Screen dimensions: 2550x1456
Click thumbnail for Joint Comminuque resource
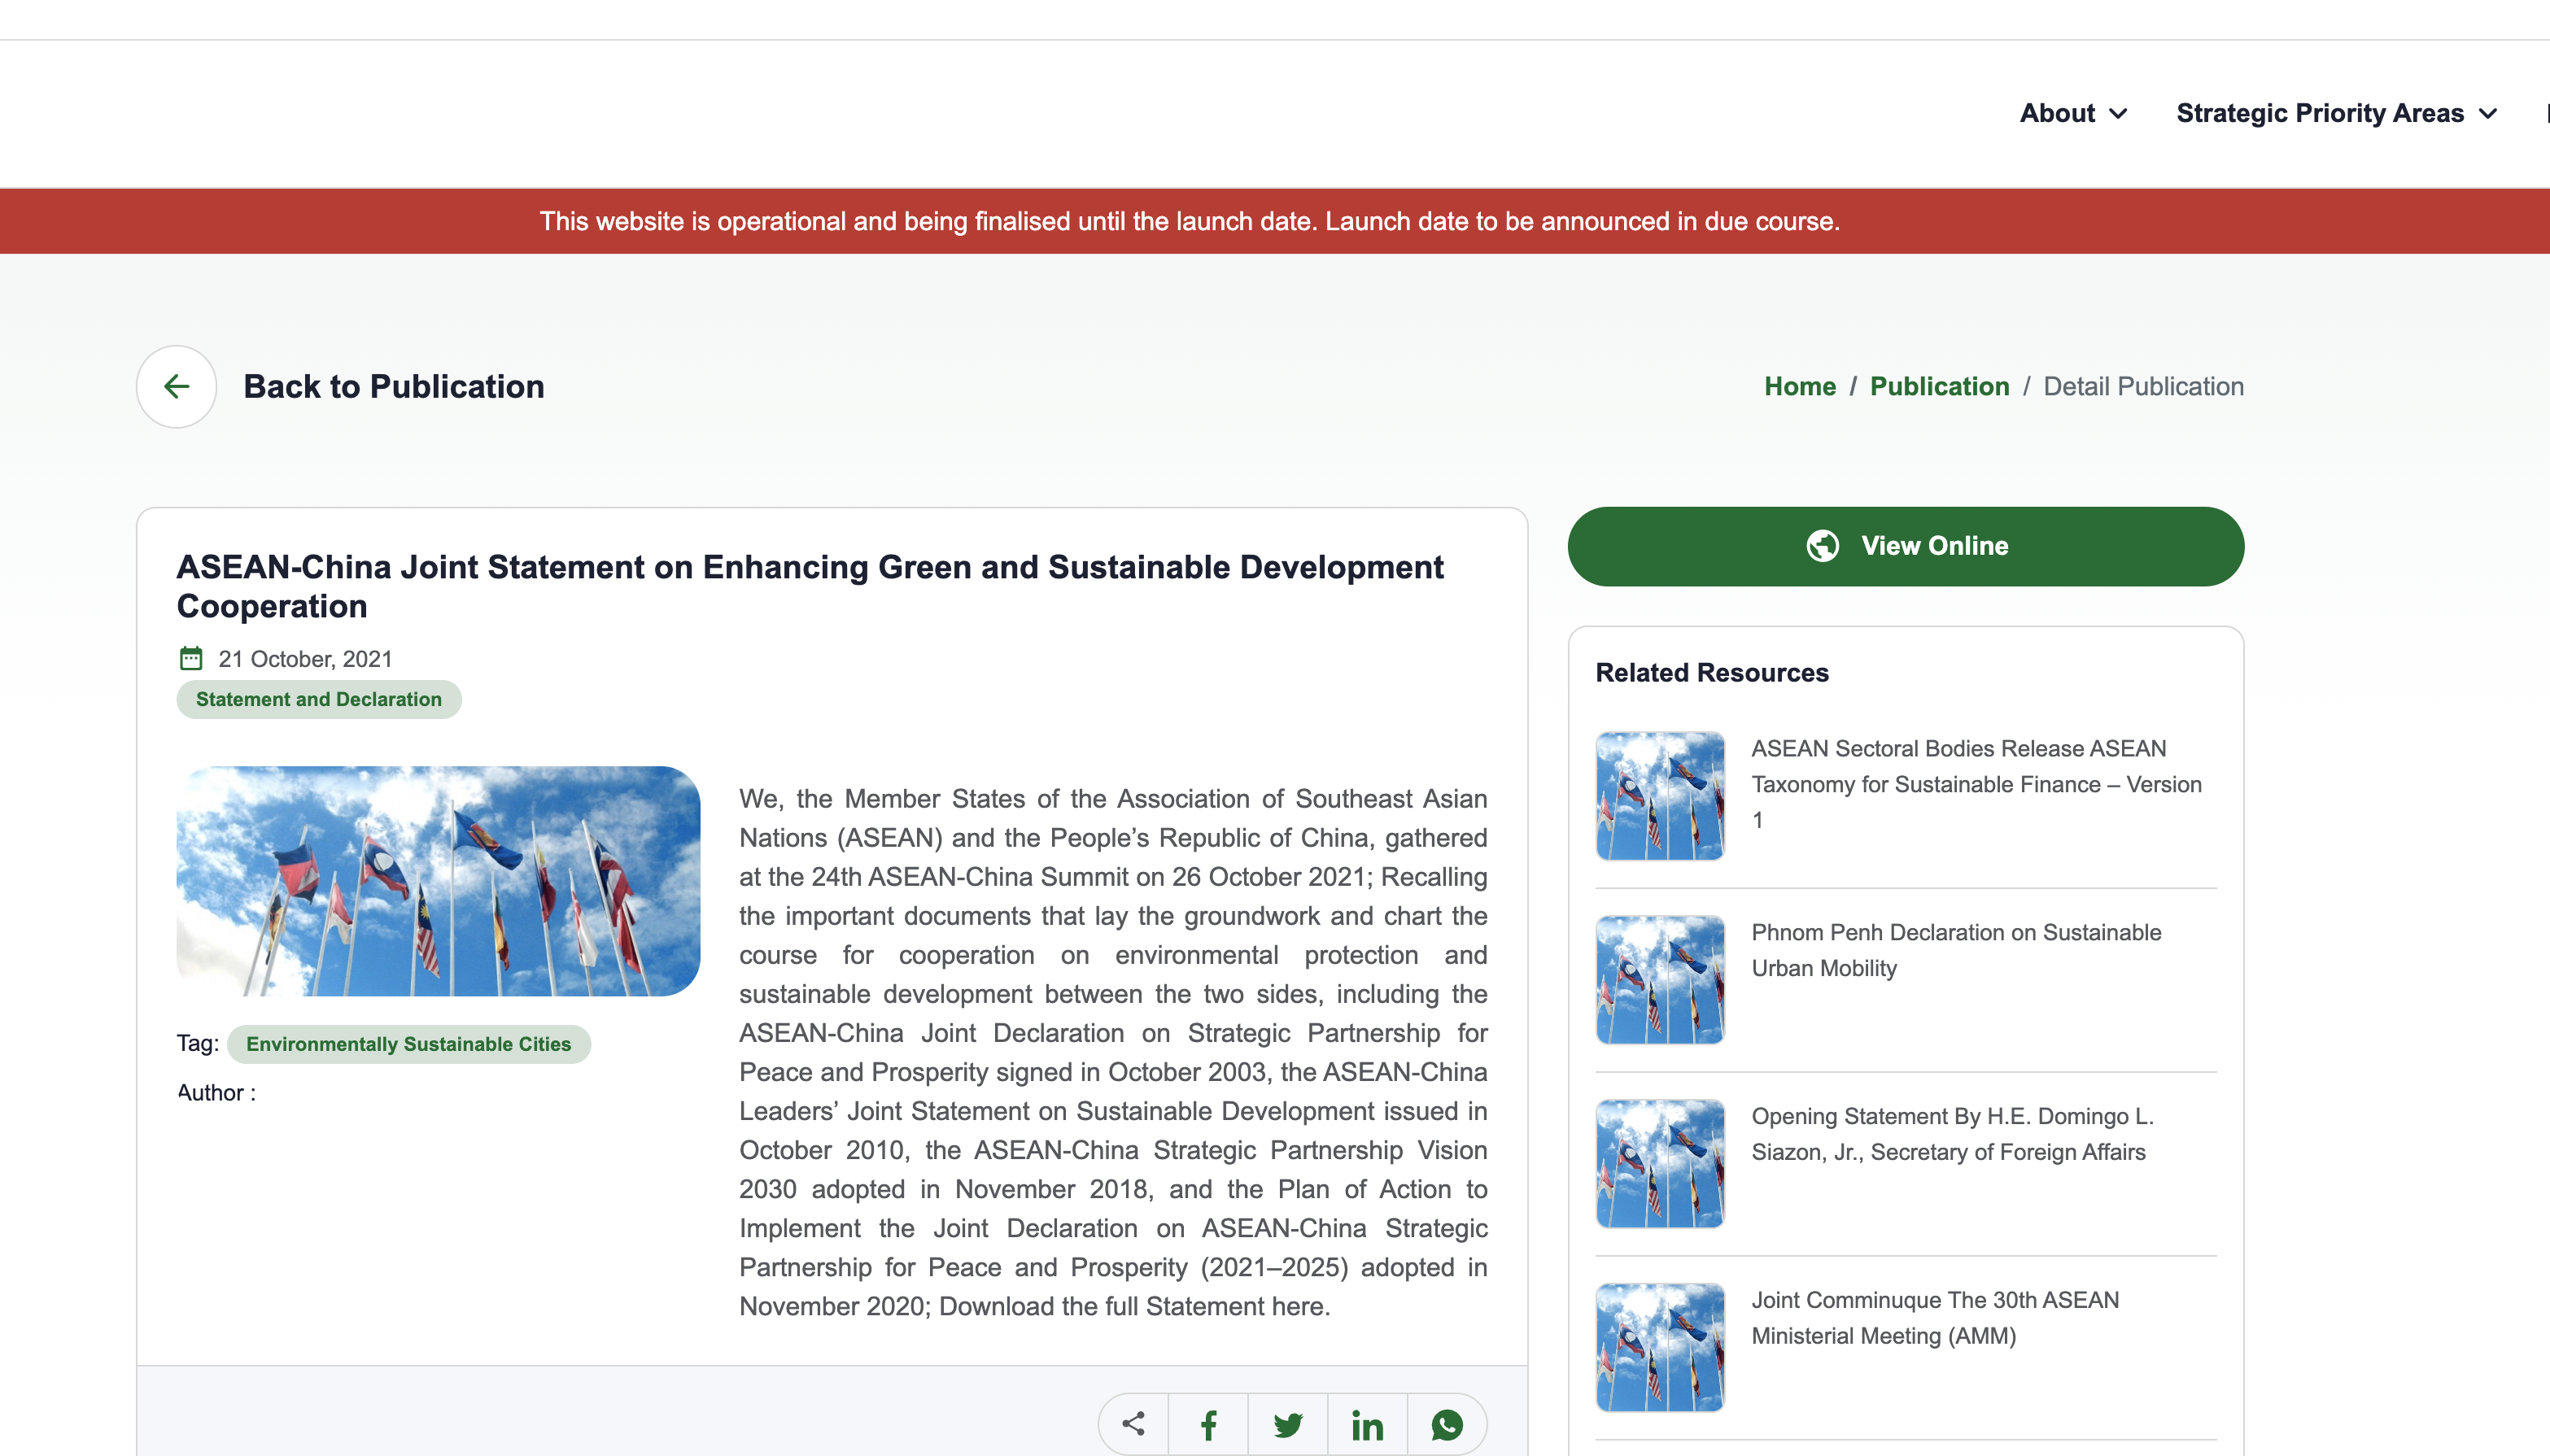coord(1660,1348)
